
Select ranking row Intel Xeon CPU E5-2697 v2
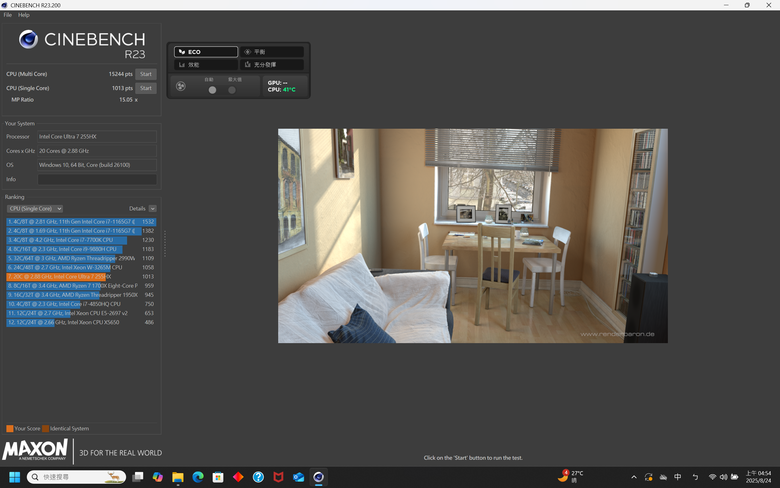[x=81, y=313]
